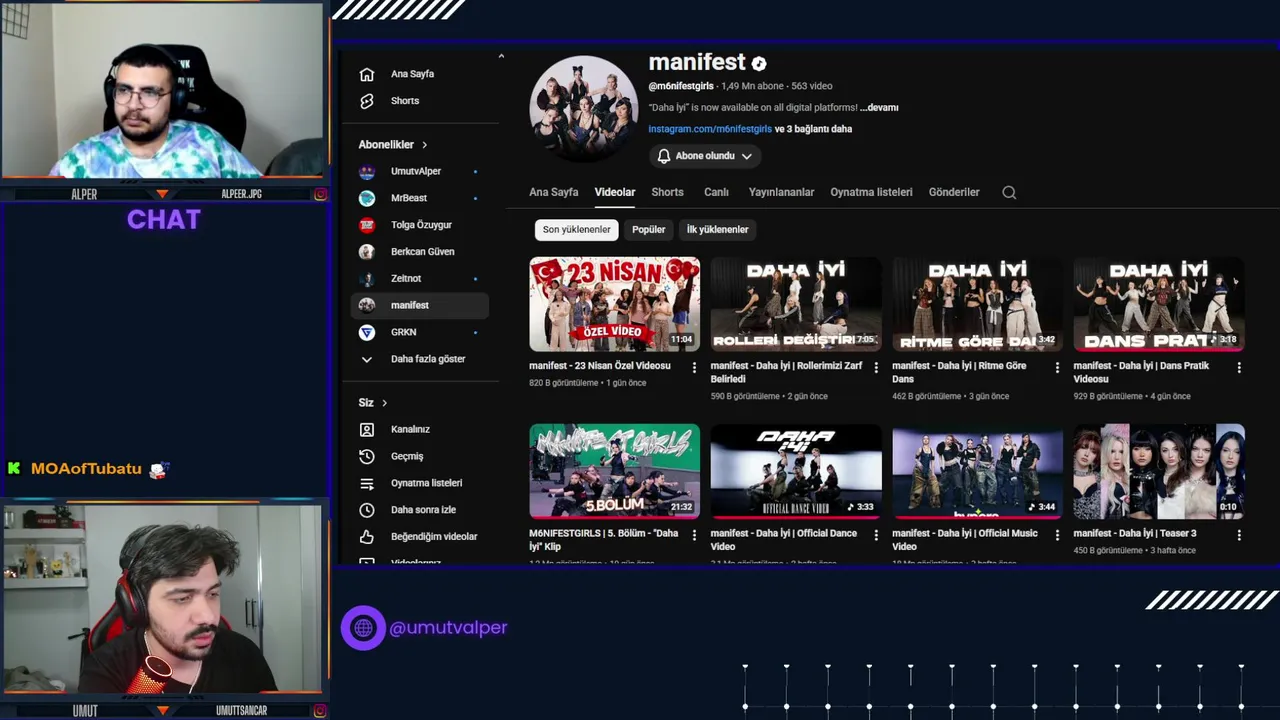This screenshot has height=720, width=1280.
Task: Click Instagram icon under Alper webcam
Action: click(x=320, y=194)
